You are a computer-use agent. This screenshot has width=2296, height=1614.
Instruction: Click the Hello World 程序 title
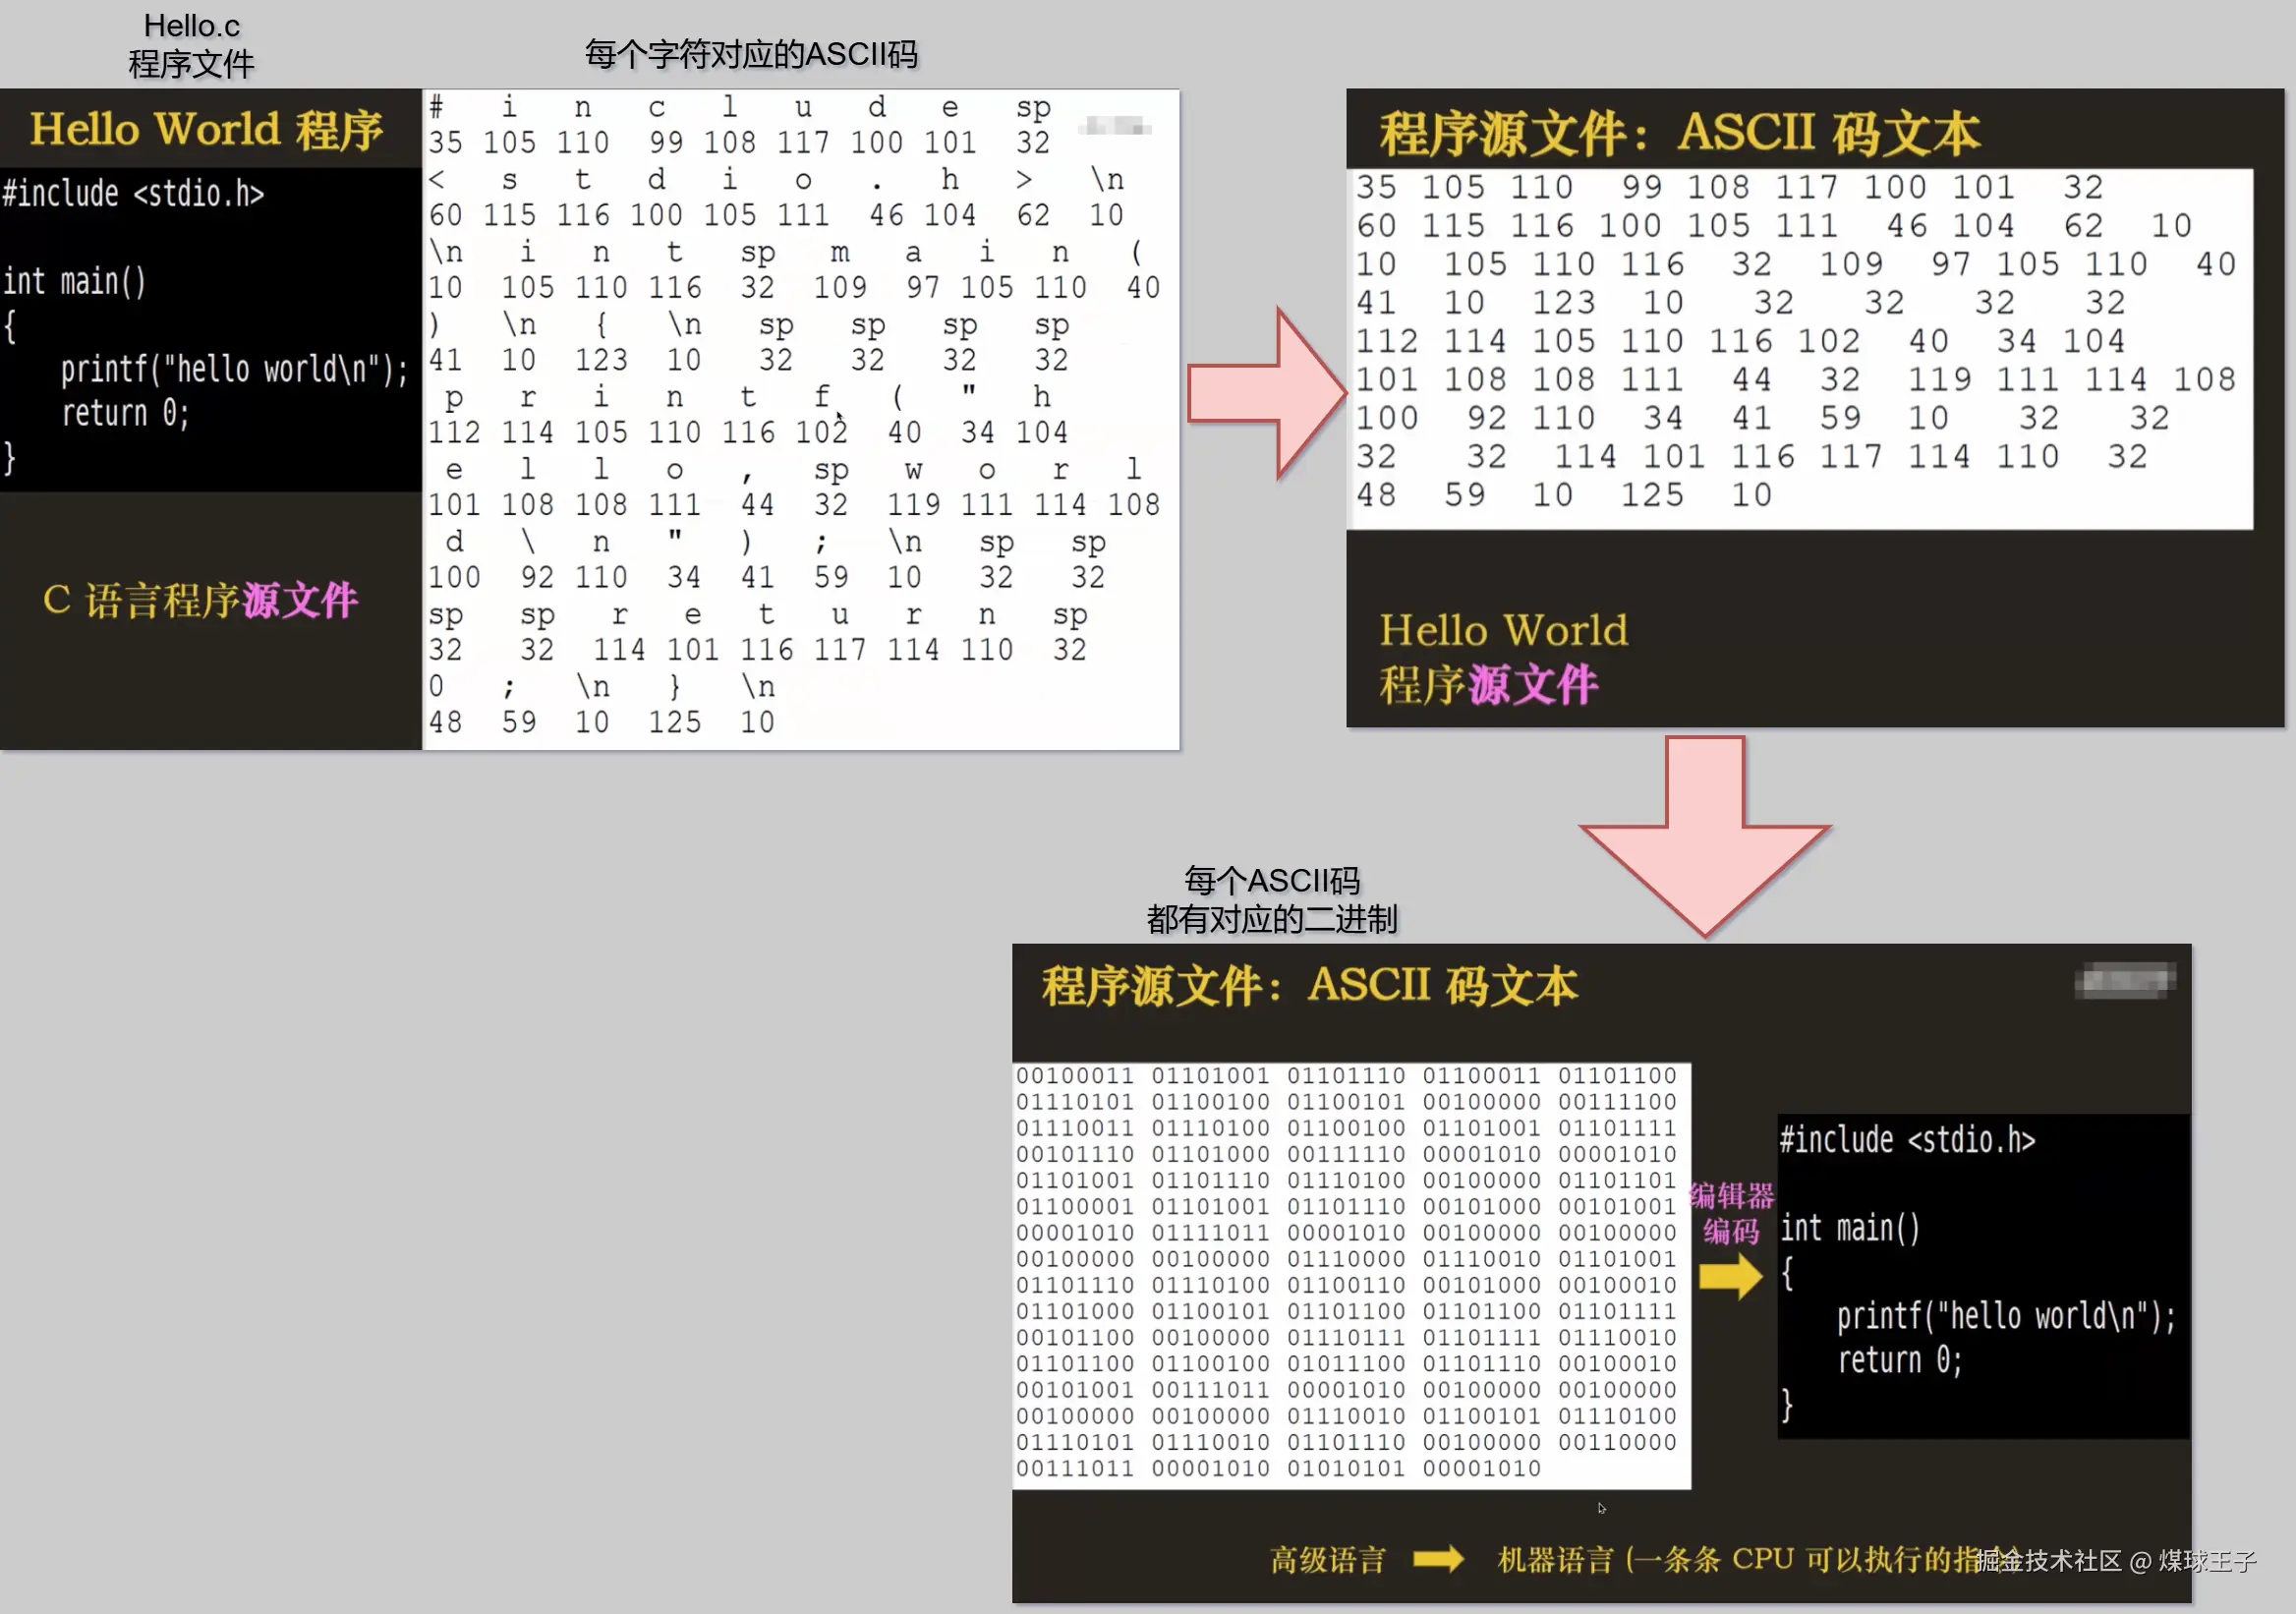pos(206,130)
